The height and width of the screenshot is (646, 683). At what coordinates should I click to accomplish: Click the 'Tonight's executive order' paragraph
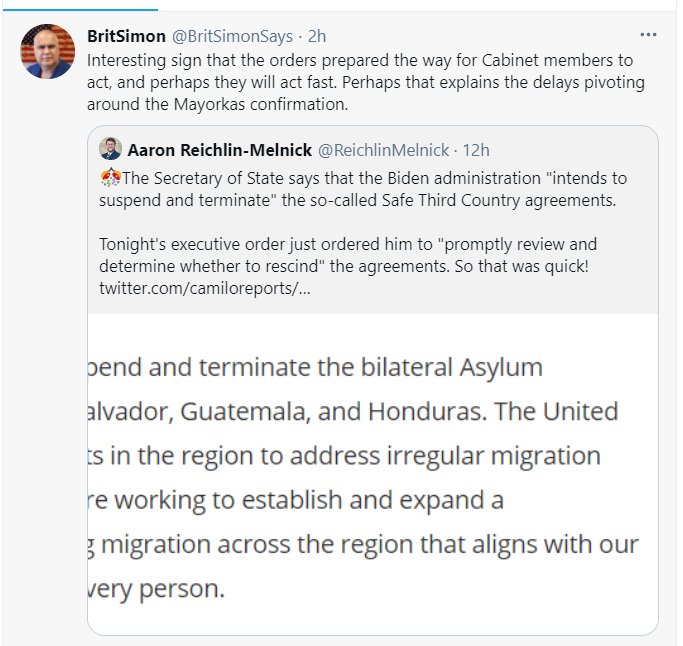348,266
